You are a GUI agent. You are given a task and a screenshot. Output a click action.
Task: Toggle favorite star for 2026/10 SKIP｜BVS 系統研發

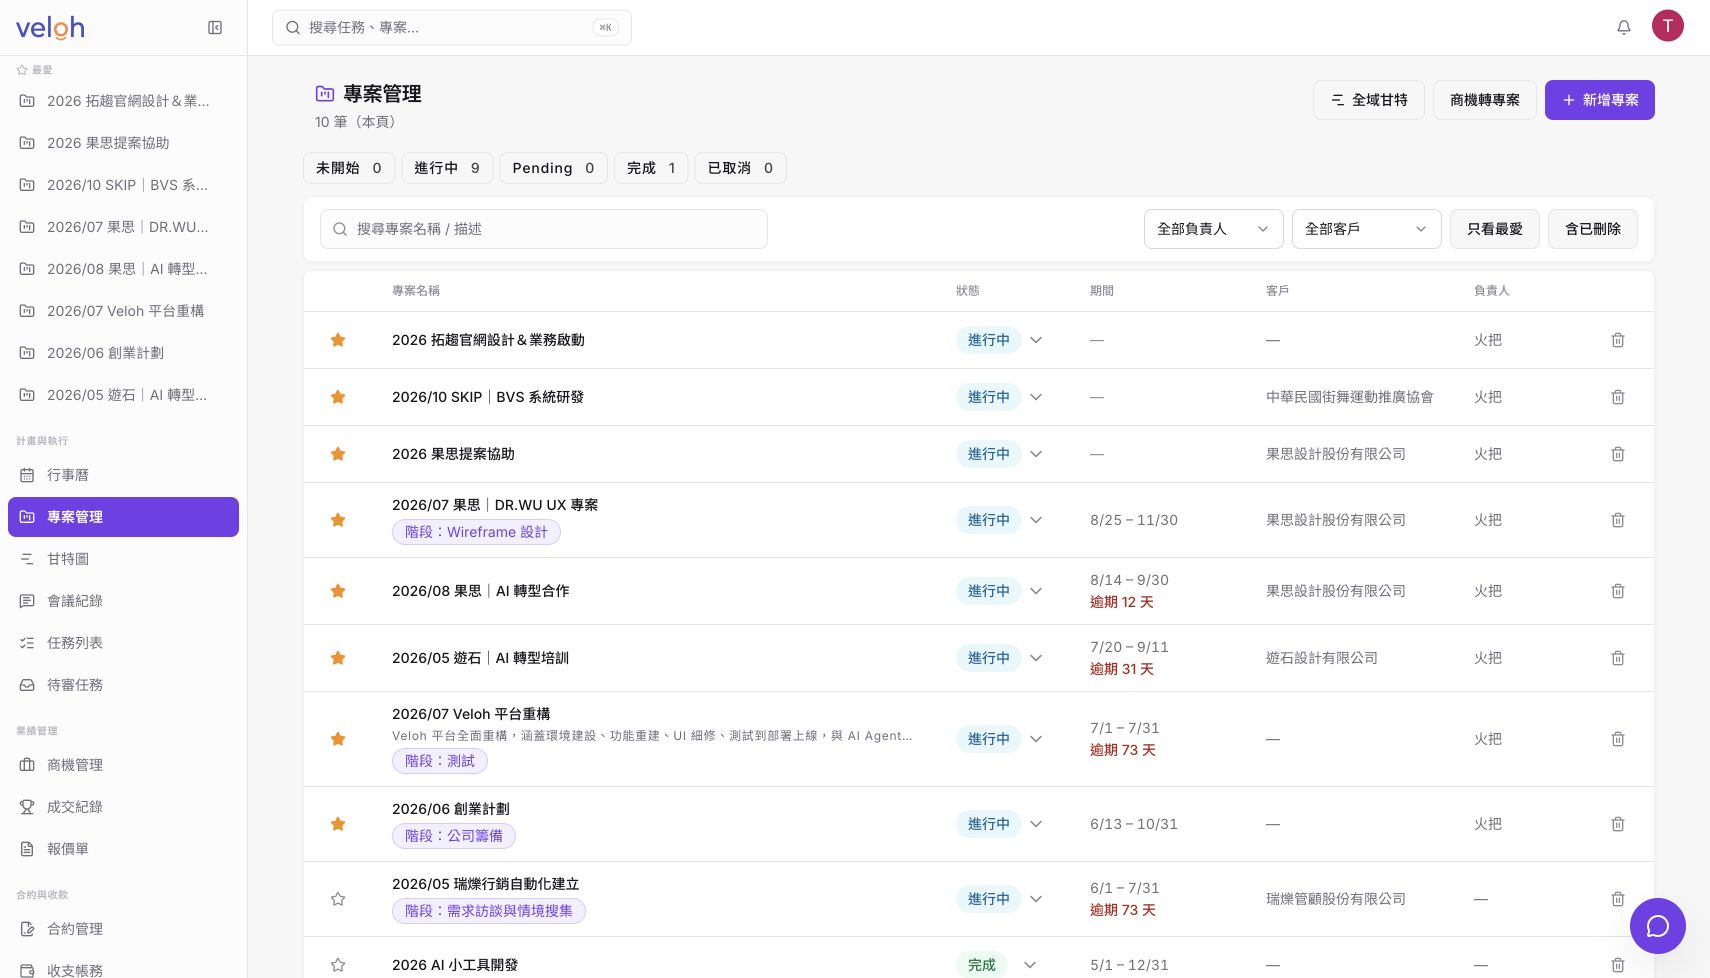tap(338, 397)
